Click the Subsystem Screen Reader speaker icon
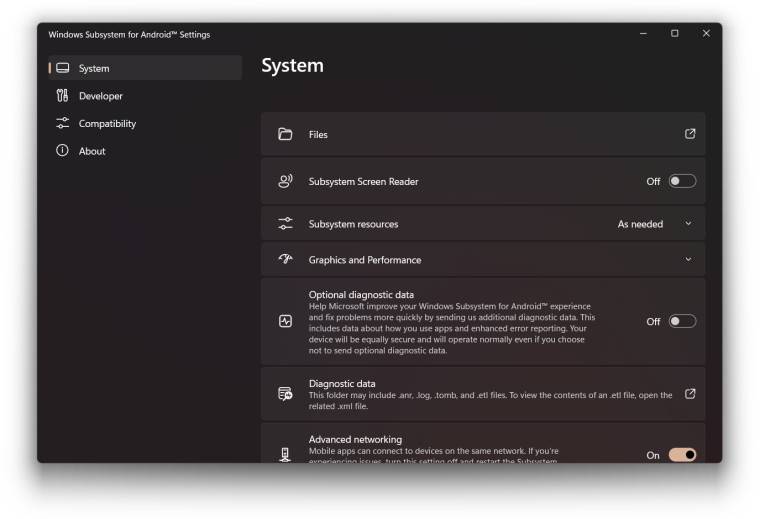The width and height of the screenshot is (760, 519). 285,181
